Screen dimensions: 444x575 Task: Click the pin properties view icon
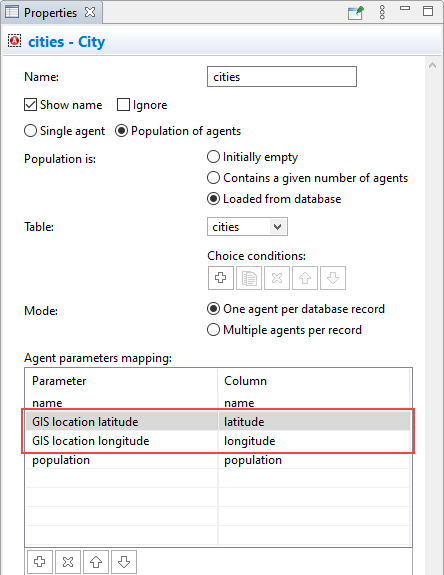pyautogui.click(x=355, y=12)
